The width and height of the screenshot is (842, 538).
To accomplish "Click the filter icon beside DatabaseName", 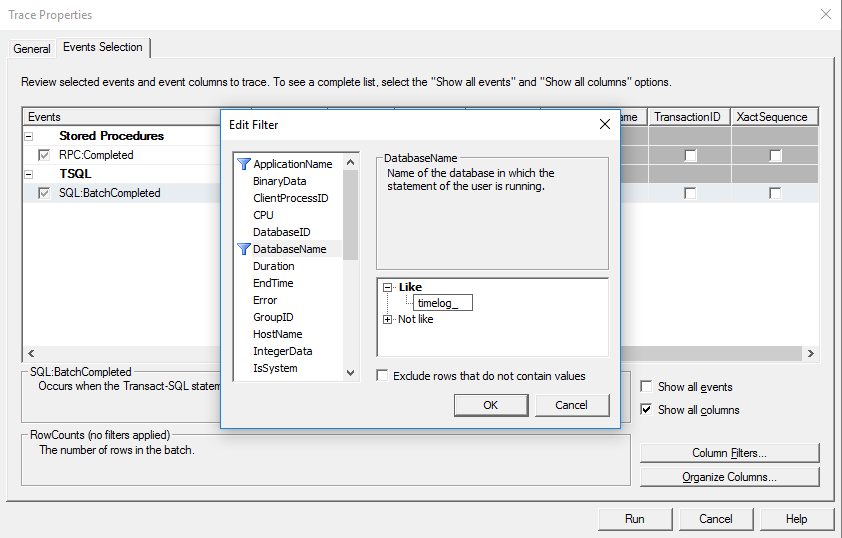I will (243, 249).
